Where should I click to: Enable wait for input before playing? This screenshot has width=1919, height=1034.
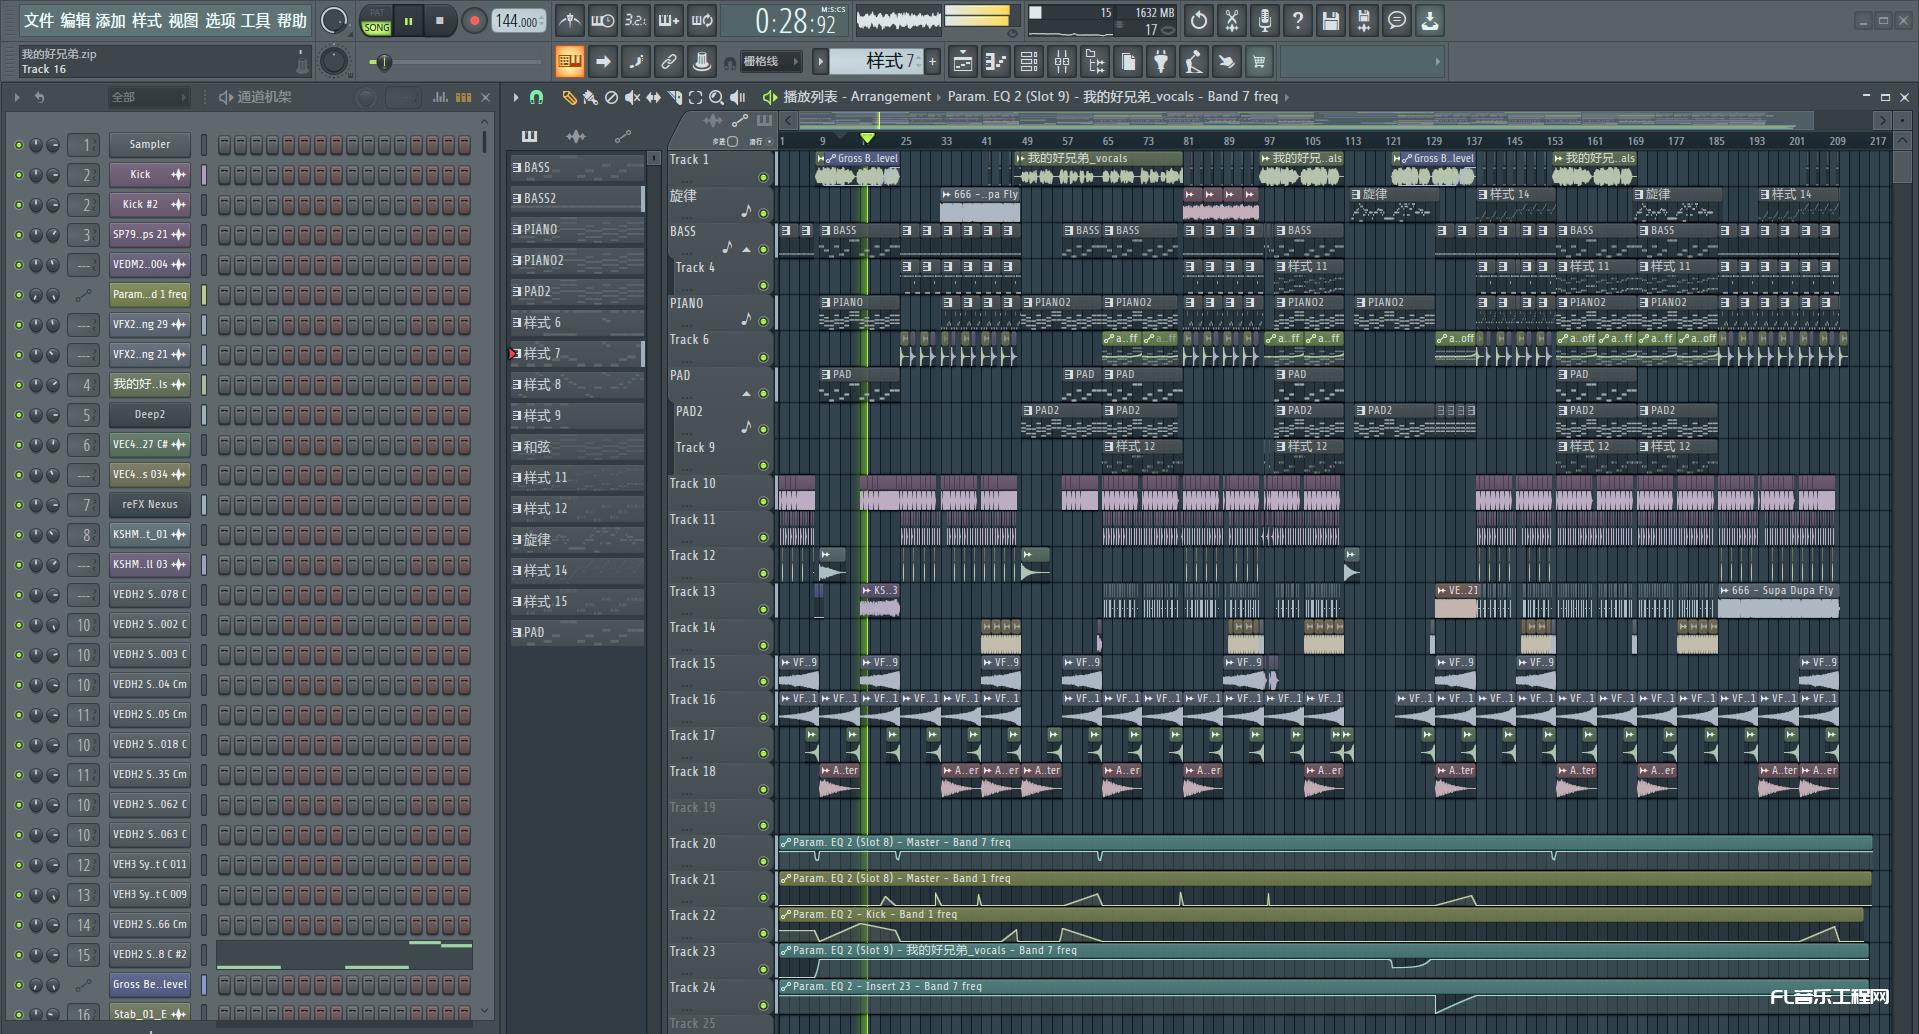click(603, 20)
